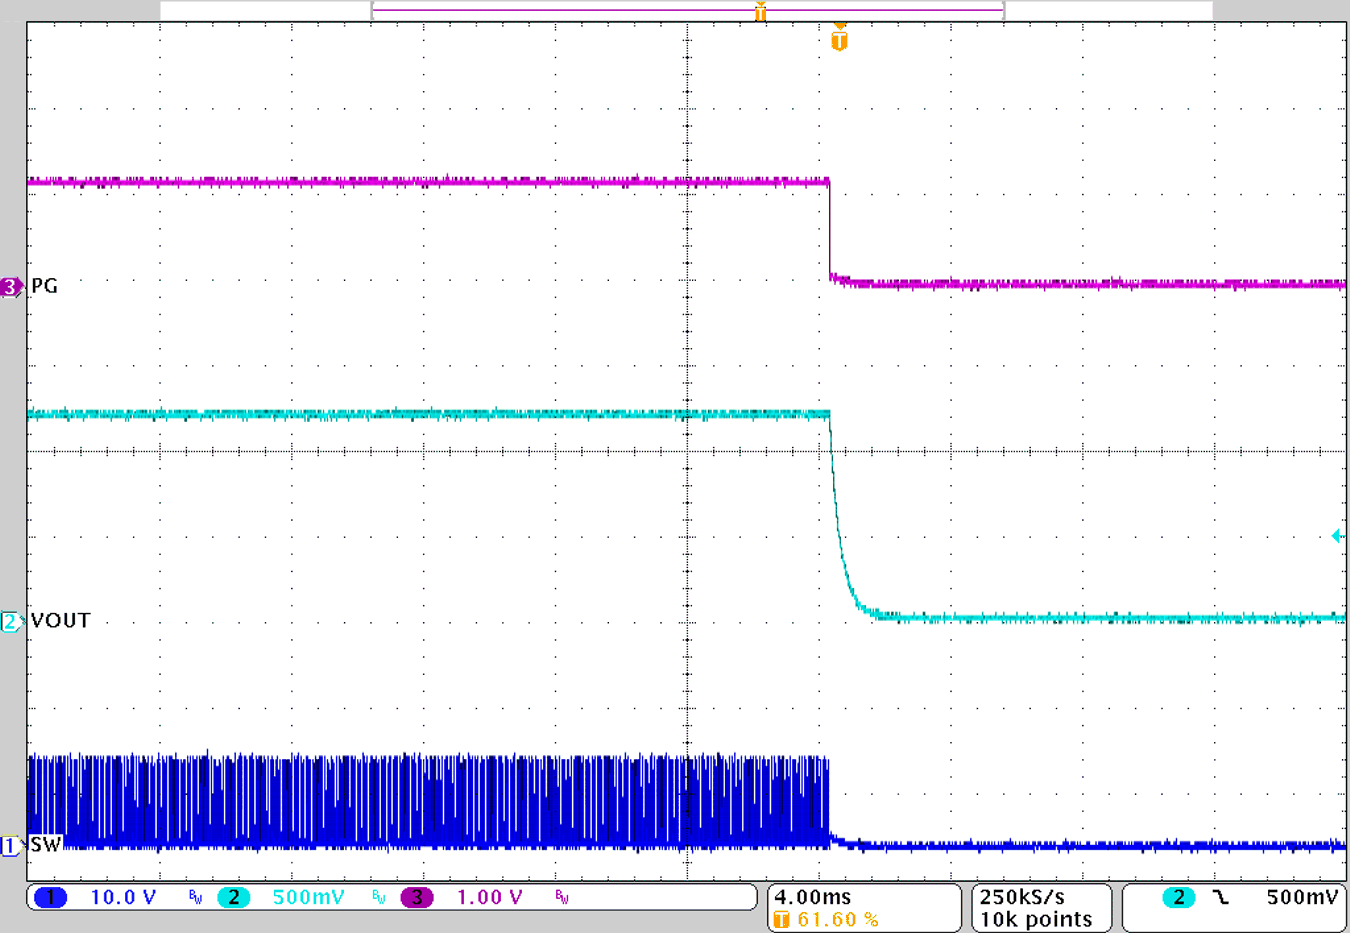Click the cyan trigger level arrow on the right edge
The image size is (1350, 933).
pyautogui.click(x=1340, y=536)
